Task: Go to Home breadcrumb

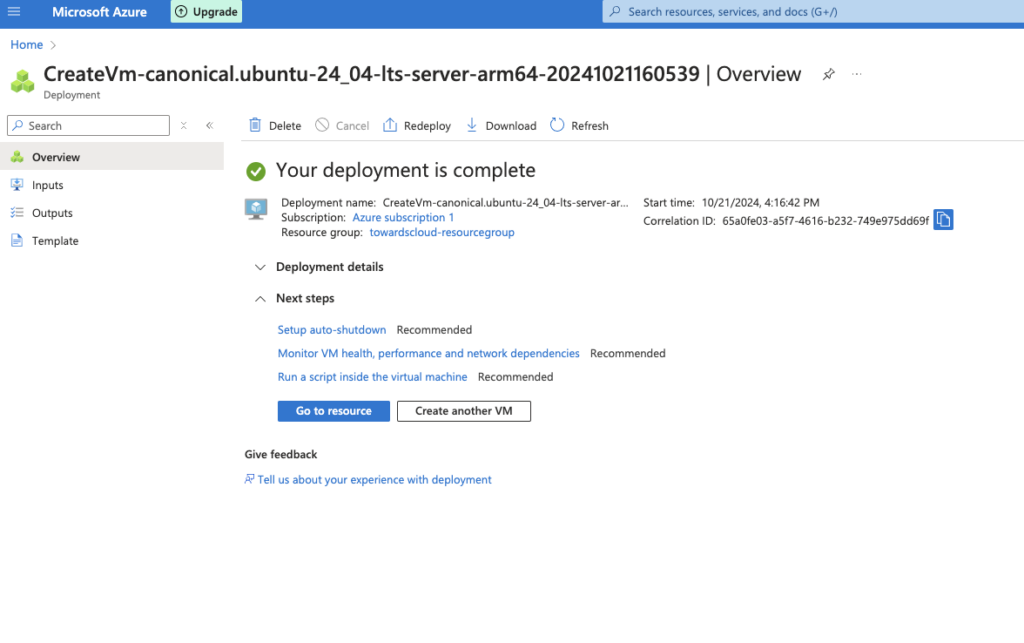Action: pyautogui.click(x=26, y=44)
